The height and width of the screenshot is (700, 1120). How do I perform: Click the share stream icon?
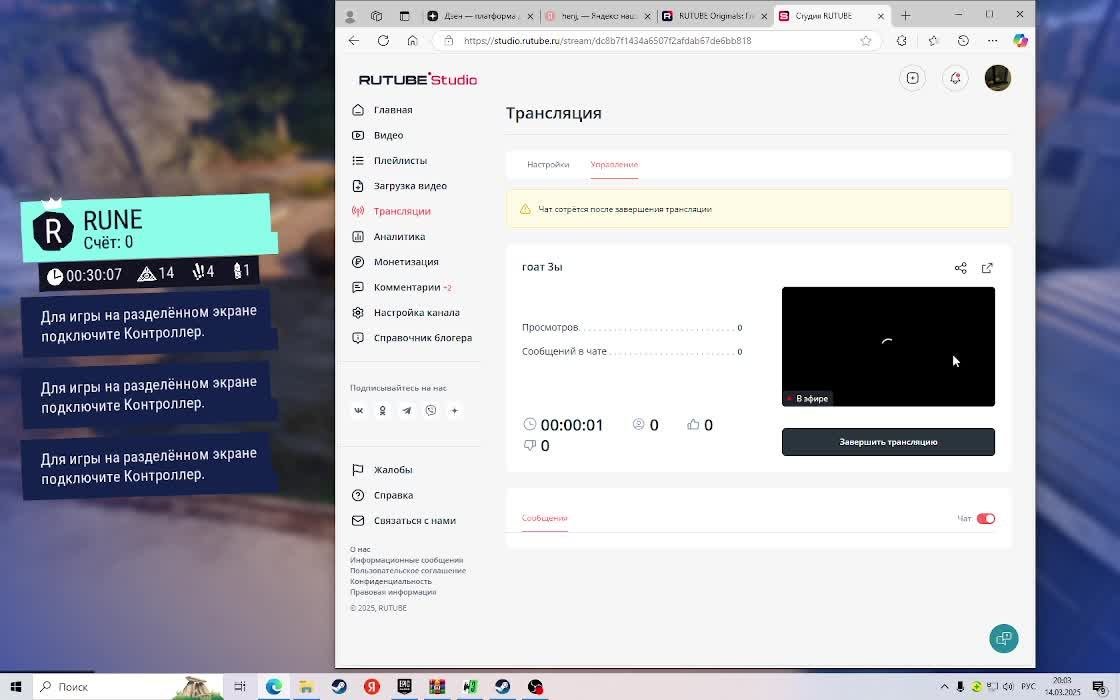[x=961, y=268]
